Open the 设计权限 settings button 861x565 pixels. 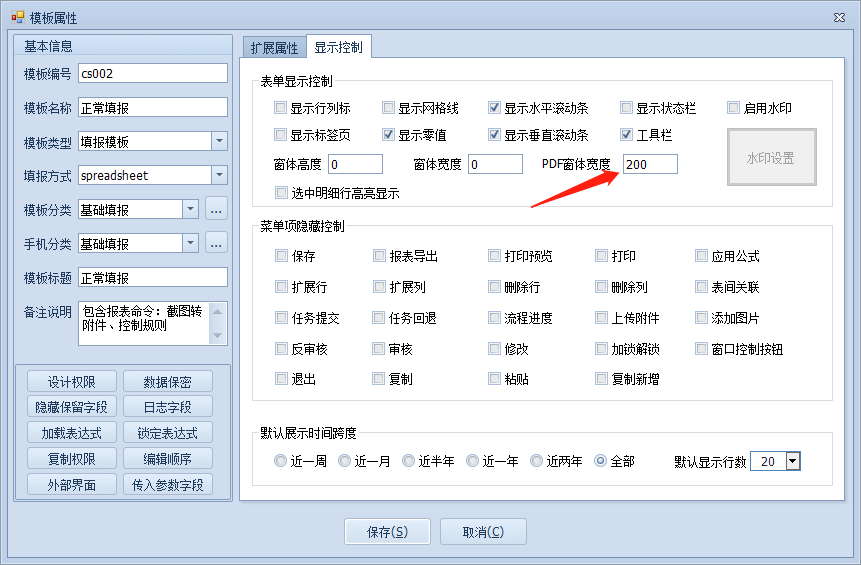pos(72,382)
